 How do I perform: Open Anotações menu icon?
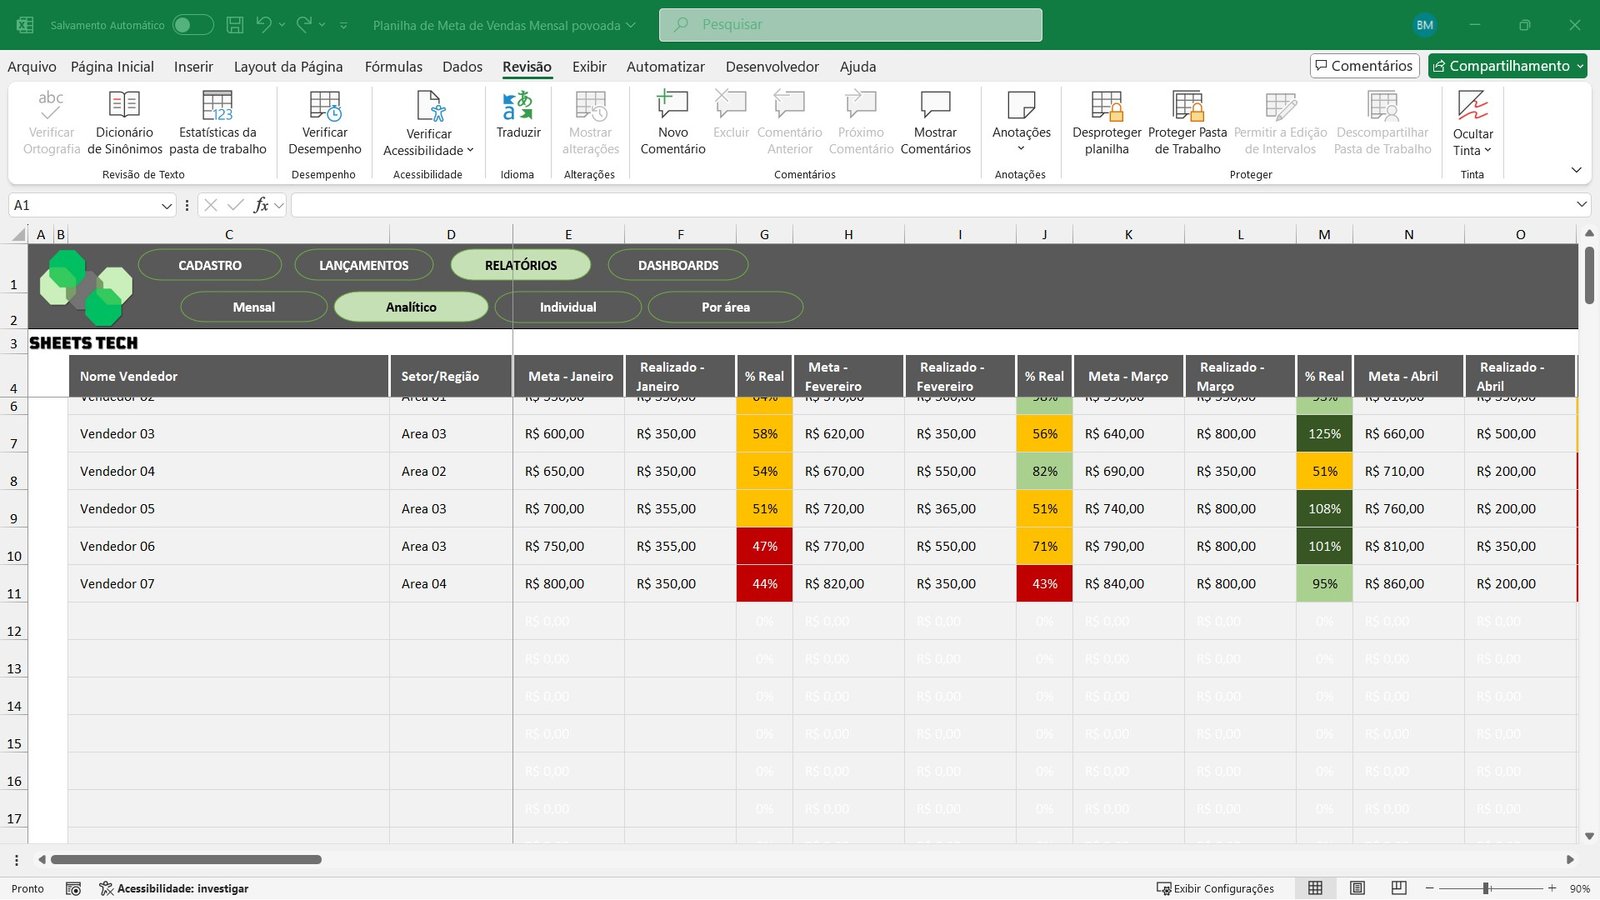[1021, 105]
